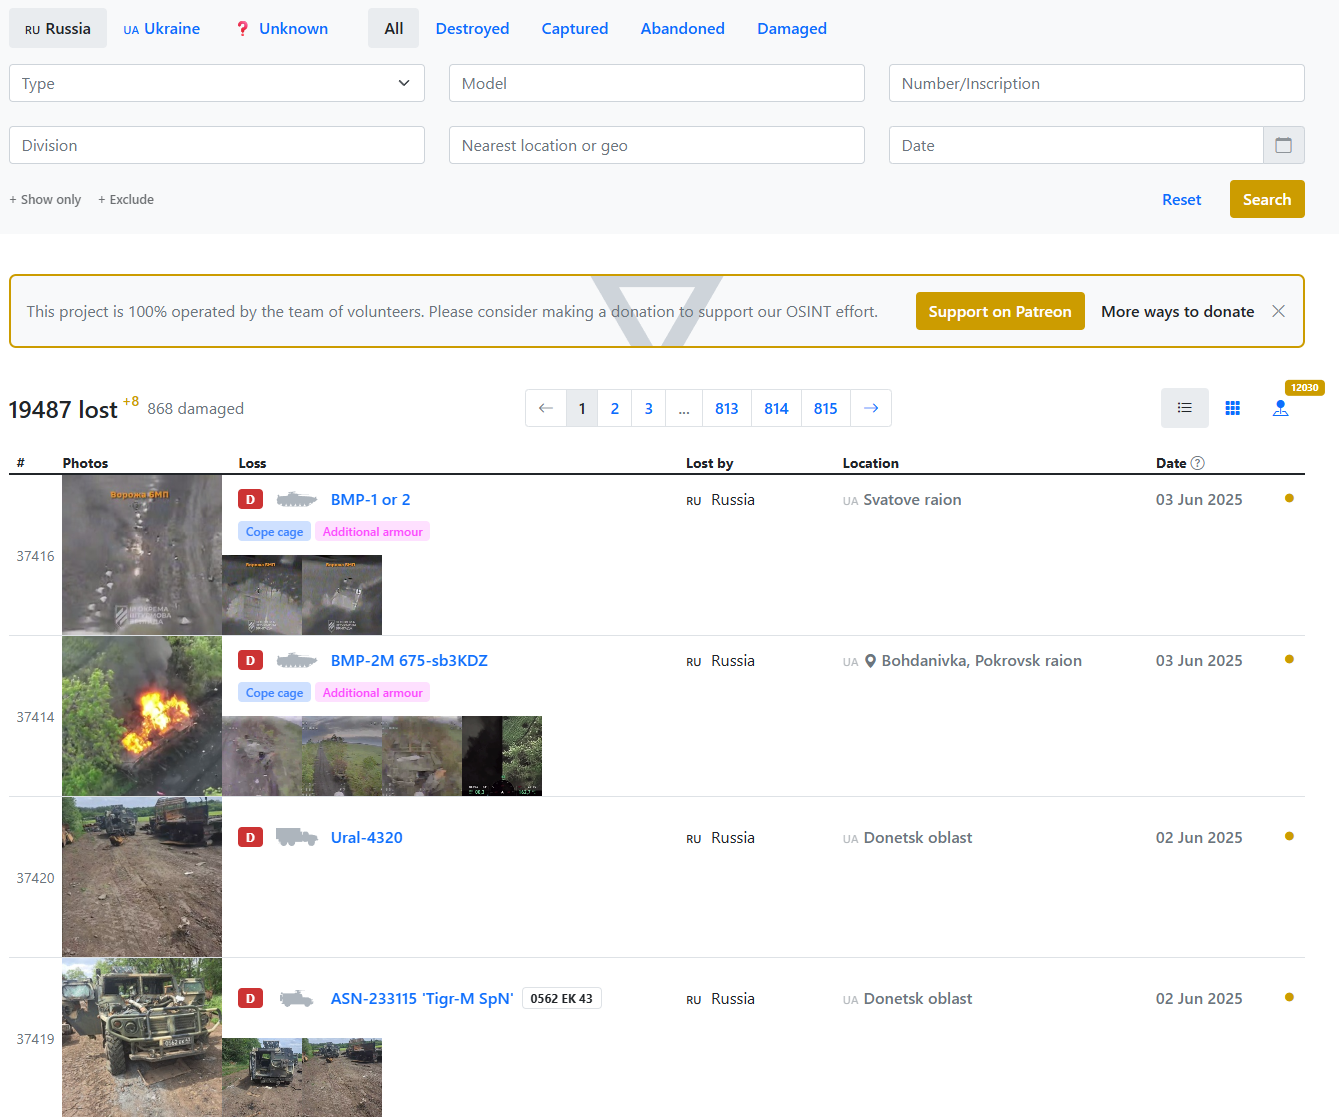Screen dimensions: 1339x1117
Task: Select current page 1
Action: click(582, 408)
